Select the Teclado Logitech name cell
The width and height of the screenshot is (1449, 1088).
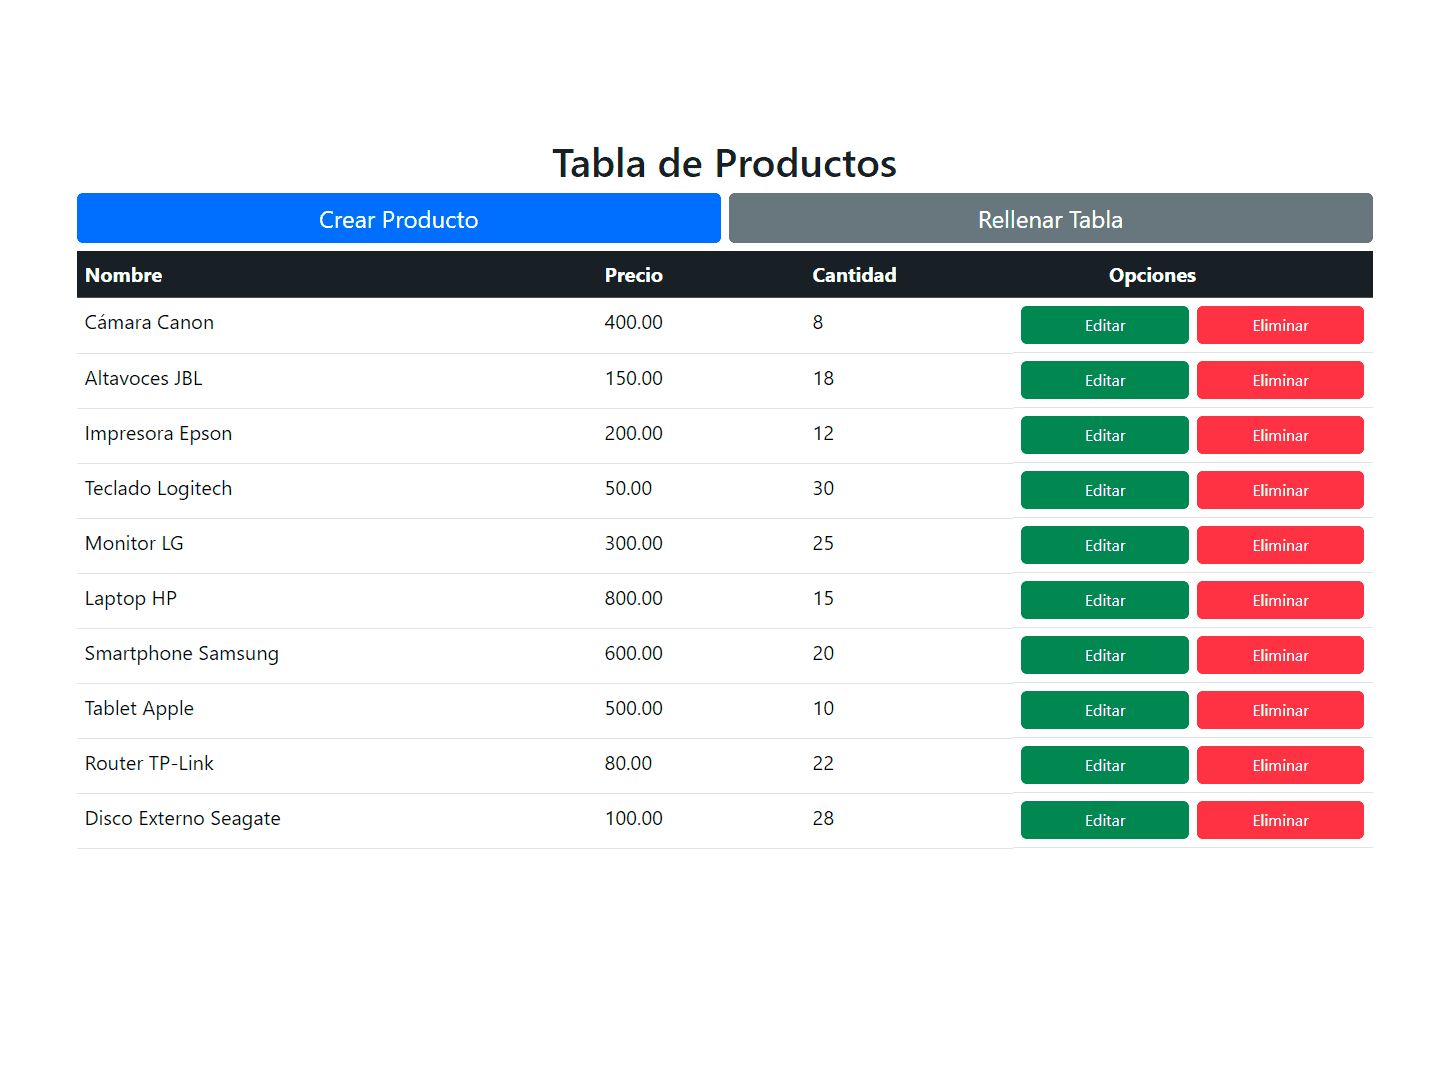coord(337,490)
